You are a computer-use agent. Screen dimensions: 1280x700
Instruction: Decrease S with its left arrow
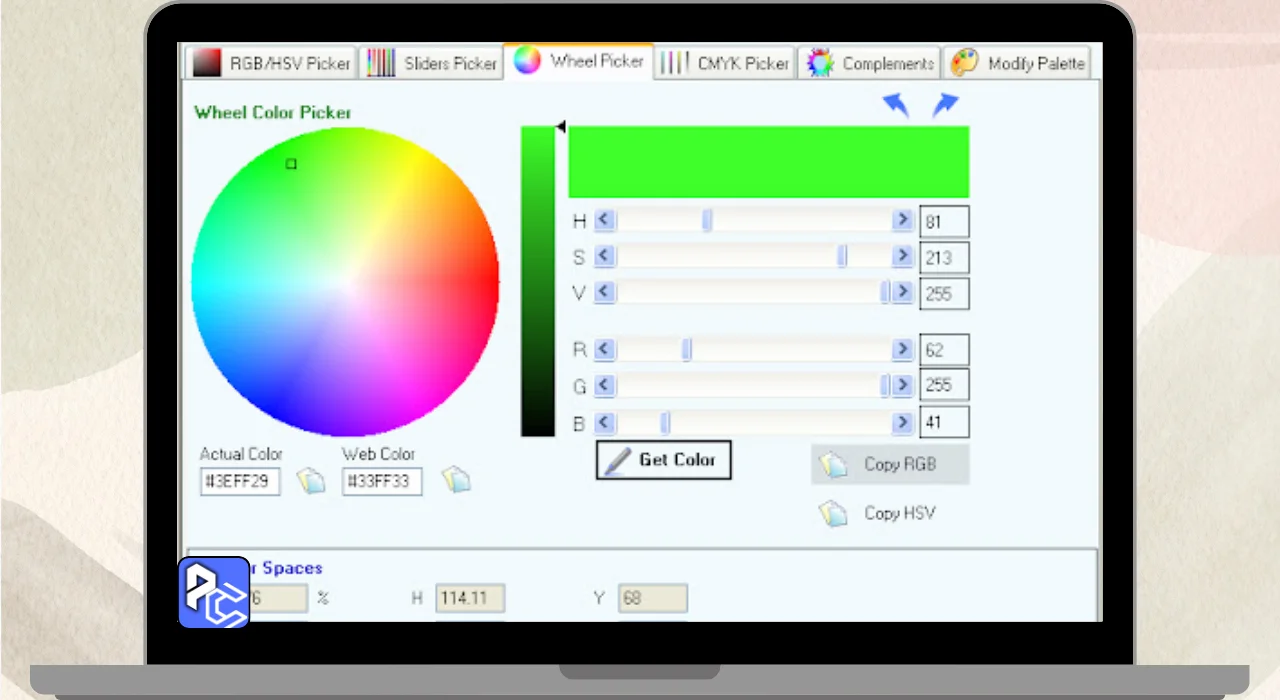click(x=605, y=257)
